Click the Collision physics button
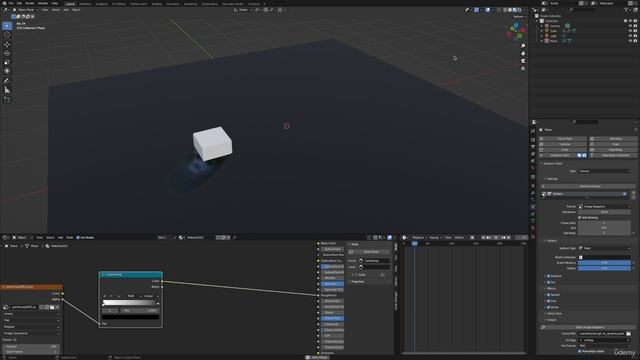The width and height of the screenshot is (640, 360). [x=563, y=144]
